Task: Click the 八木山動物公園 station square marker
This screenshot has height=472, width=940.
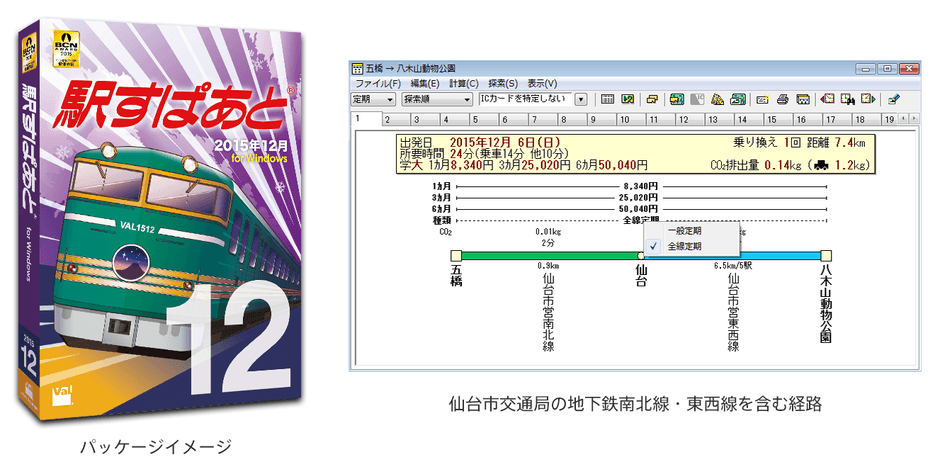Action: coord(826,256)
